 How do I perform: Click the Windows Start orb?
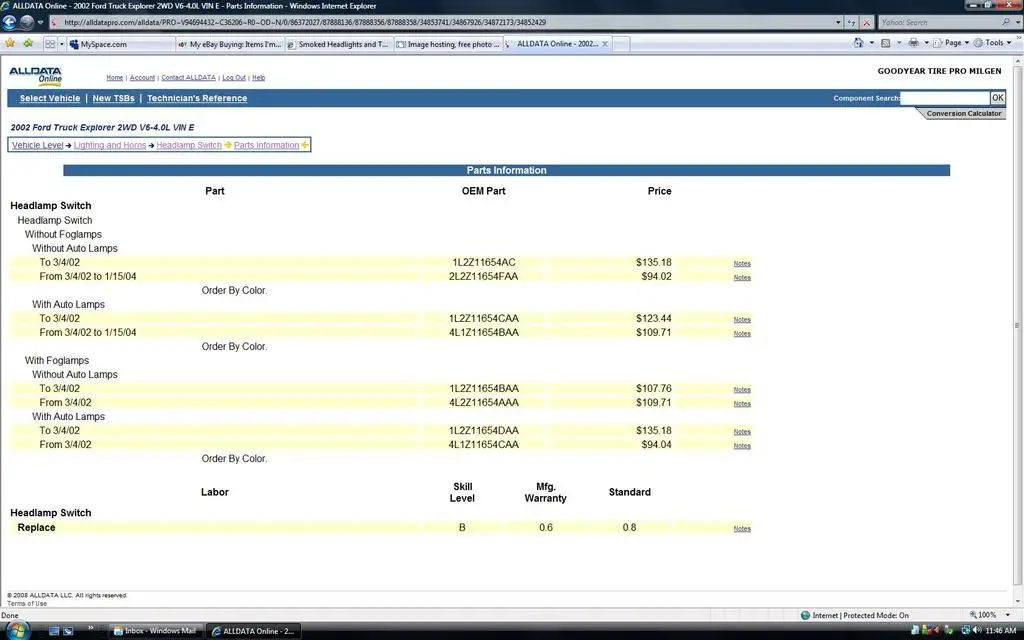[18, 631]
